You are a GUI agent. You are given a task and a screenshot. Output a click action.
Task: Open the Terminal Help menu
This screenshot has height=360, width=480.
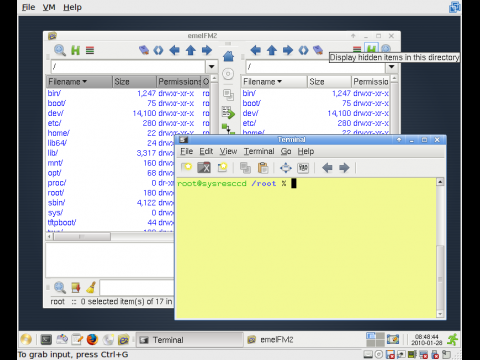pos(306,151)
